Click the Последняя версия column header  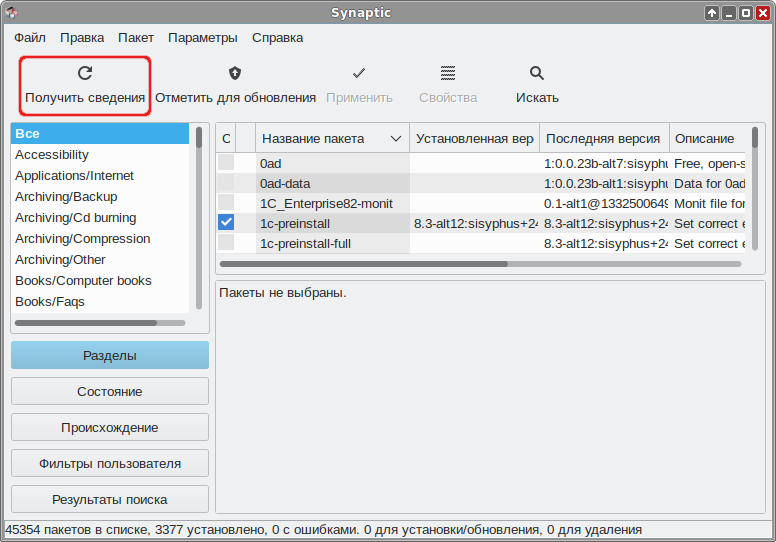pos(604,139)
